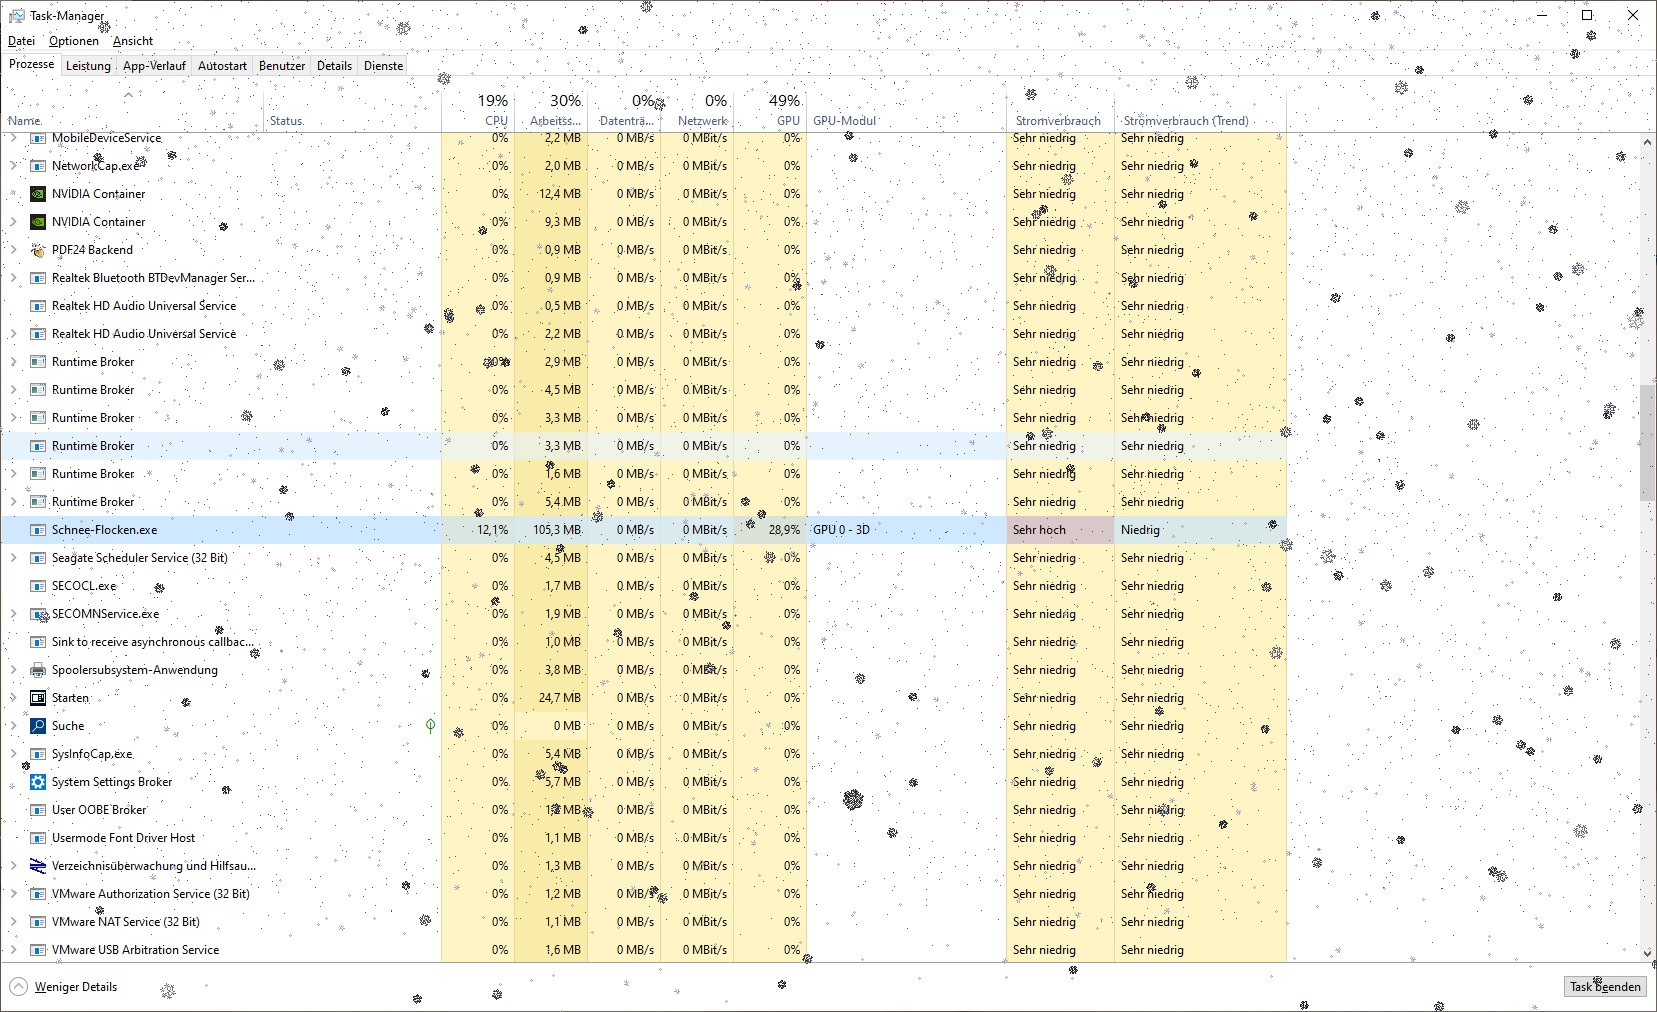The height and width of the screenshot is (1012, 1657).
Task: Click the VMware USB Arbitration Service icon
Action: 38,950
